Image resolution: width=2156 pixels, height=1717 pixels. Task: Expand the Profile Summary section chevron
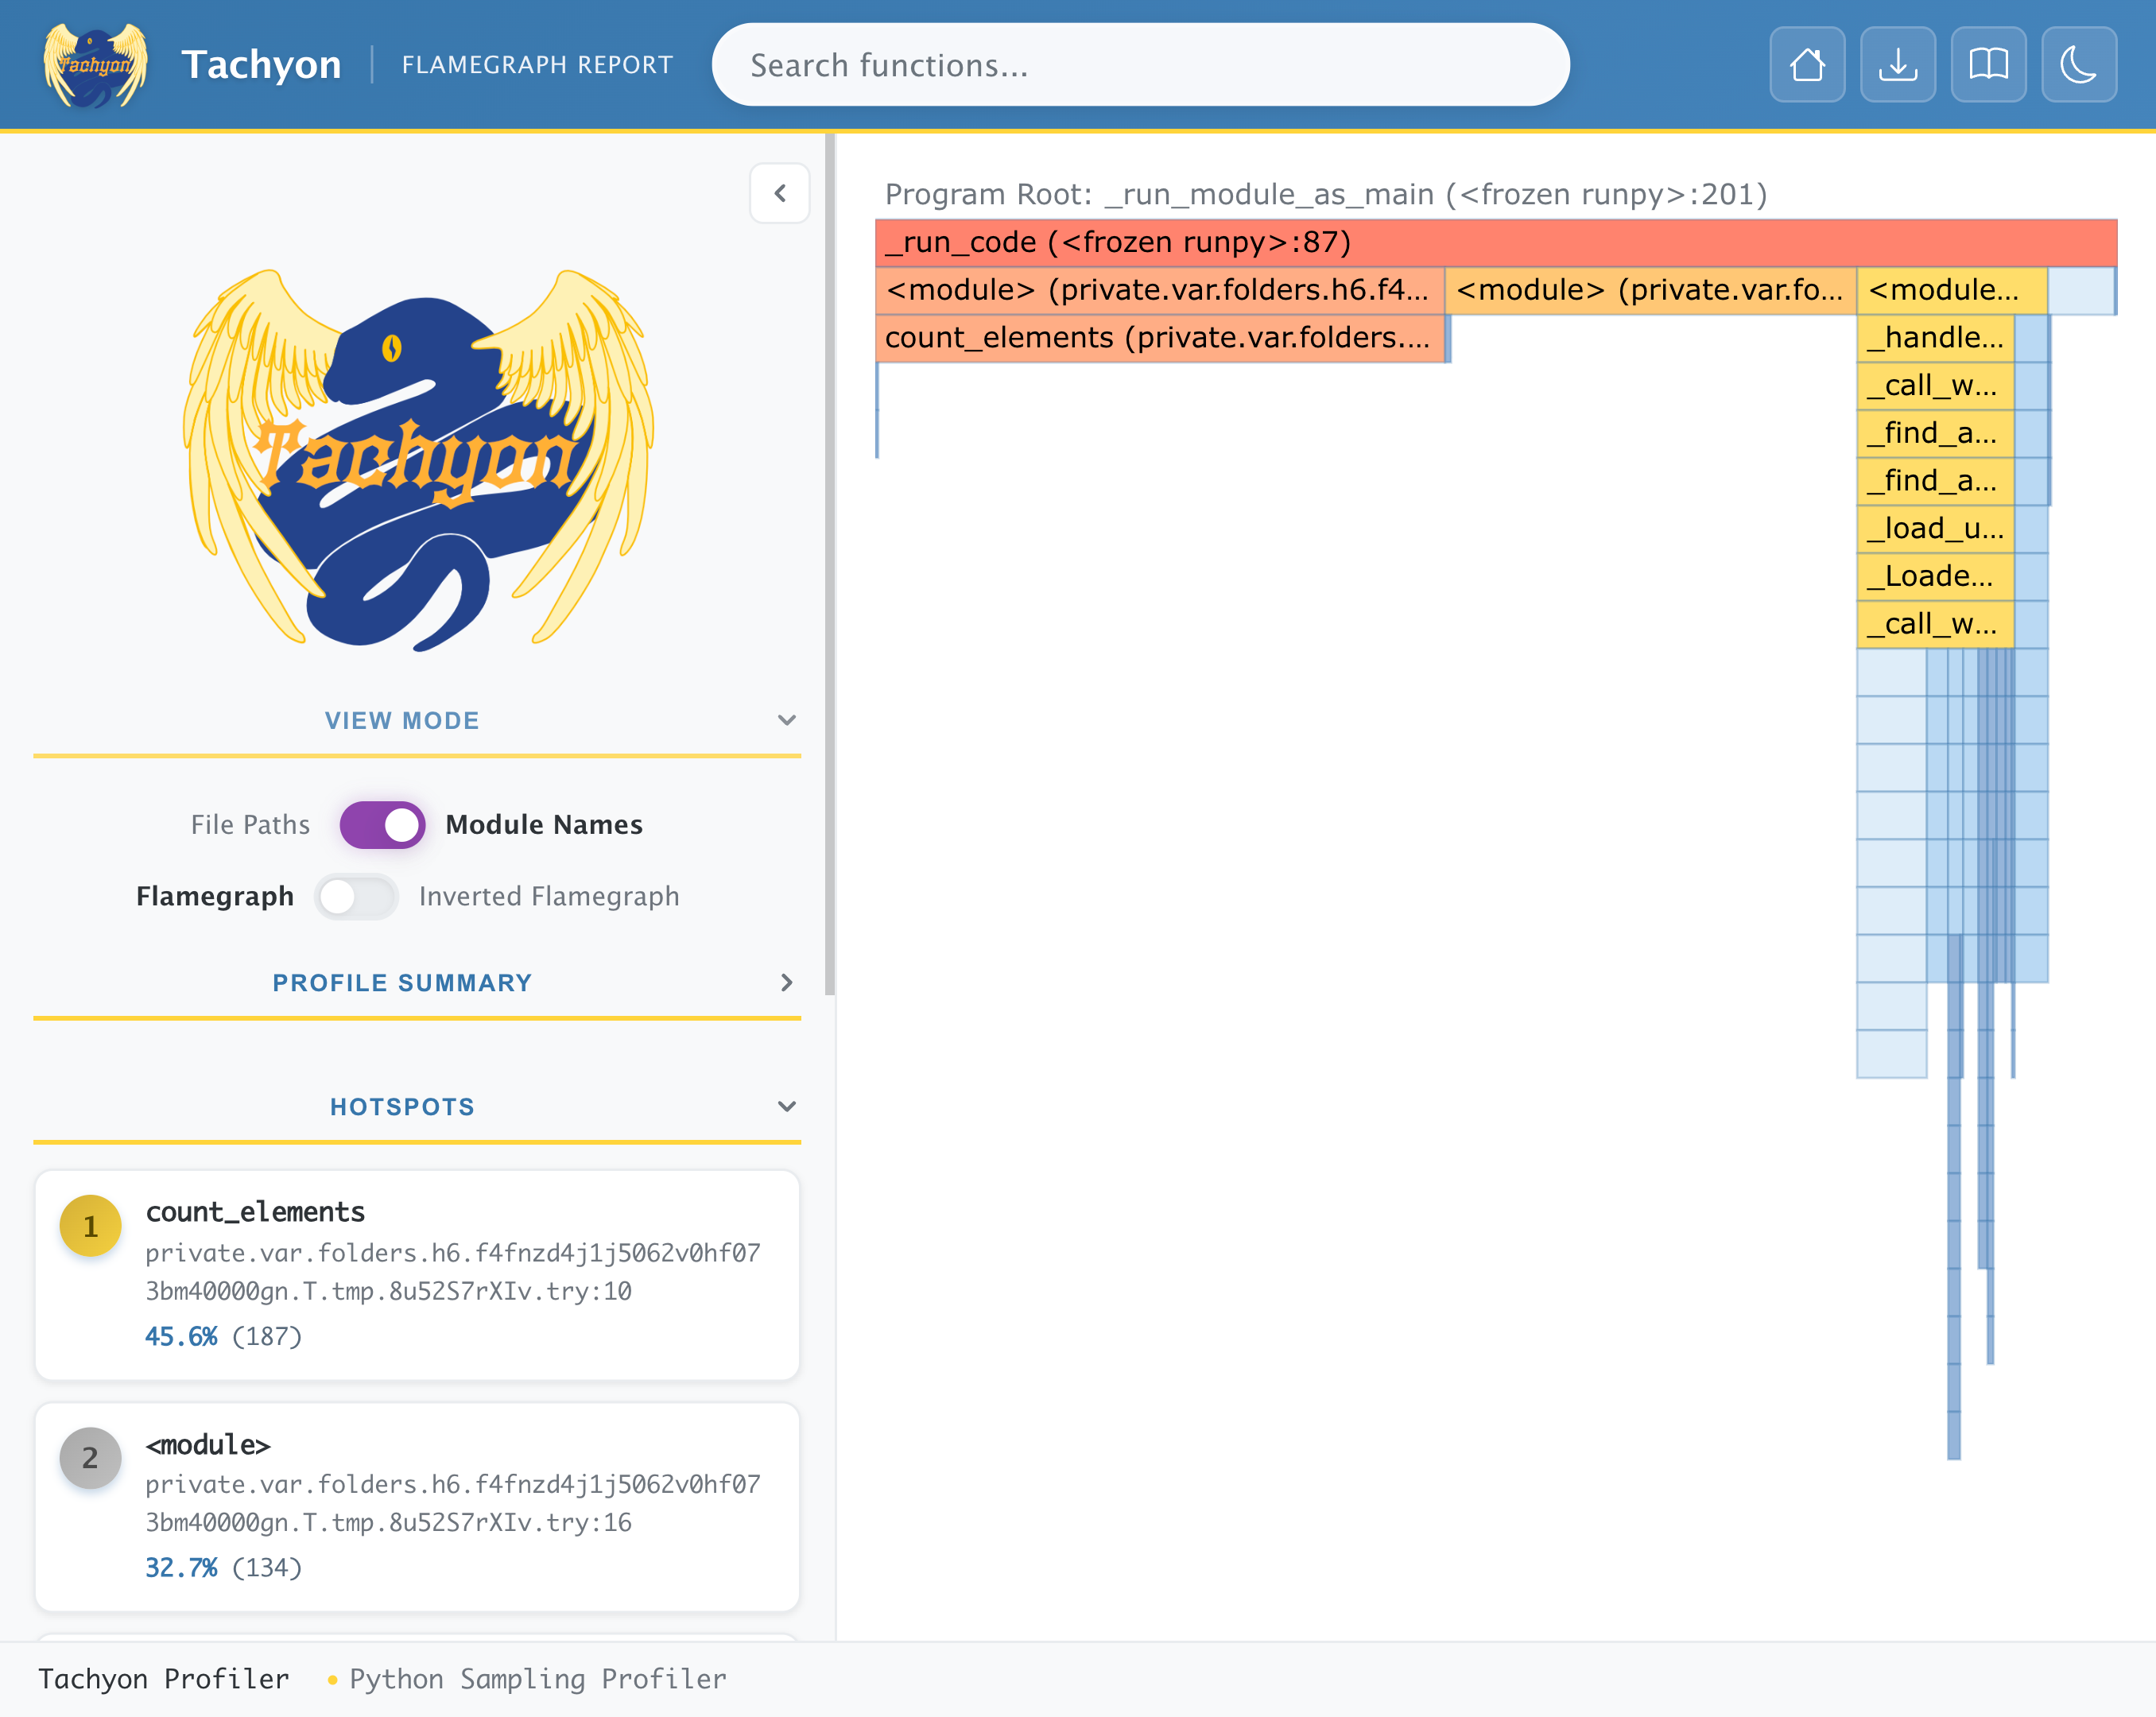pos(787,983)
